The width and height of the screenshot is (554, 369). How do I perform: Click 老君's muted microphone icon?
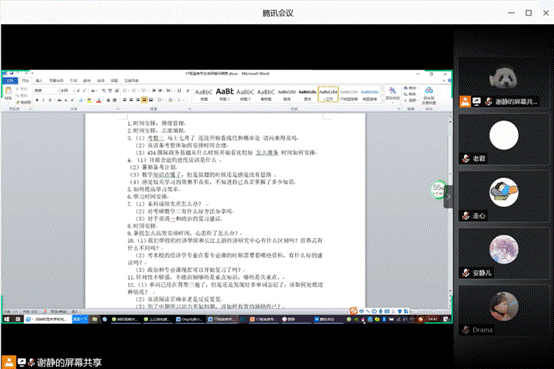coord(466,159)
